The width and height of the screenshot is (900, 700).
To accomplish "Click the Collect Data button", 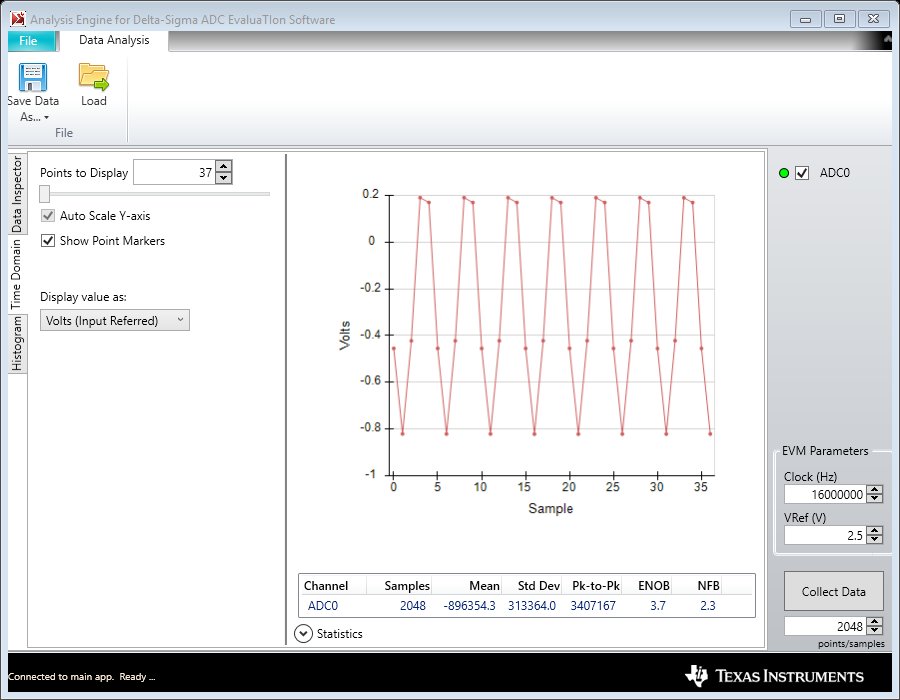I will tap(833, 591).
